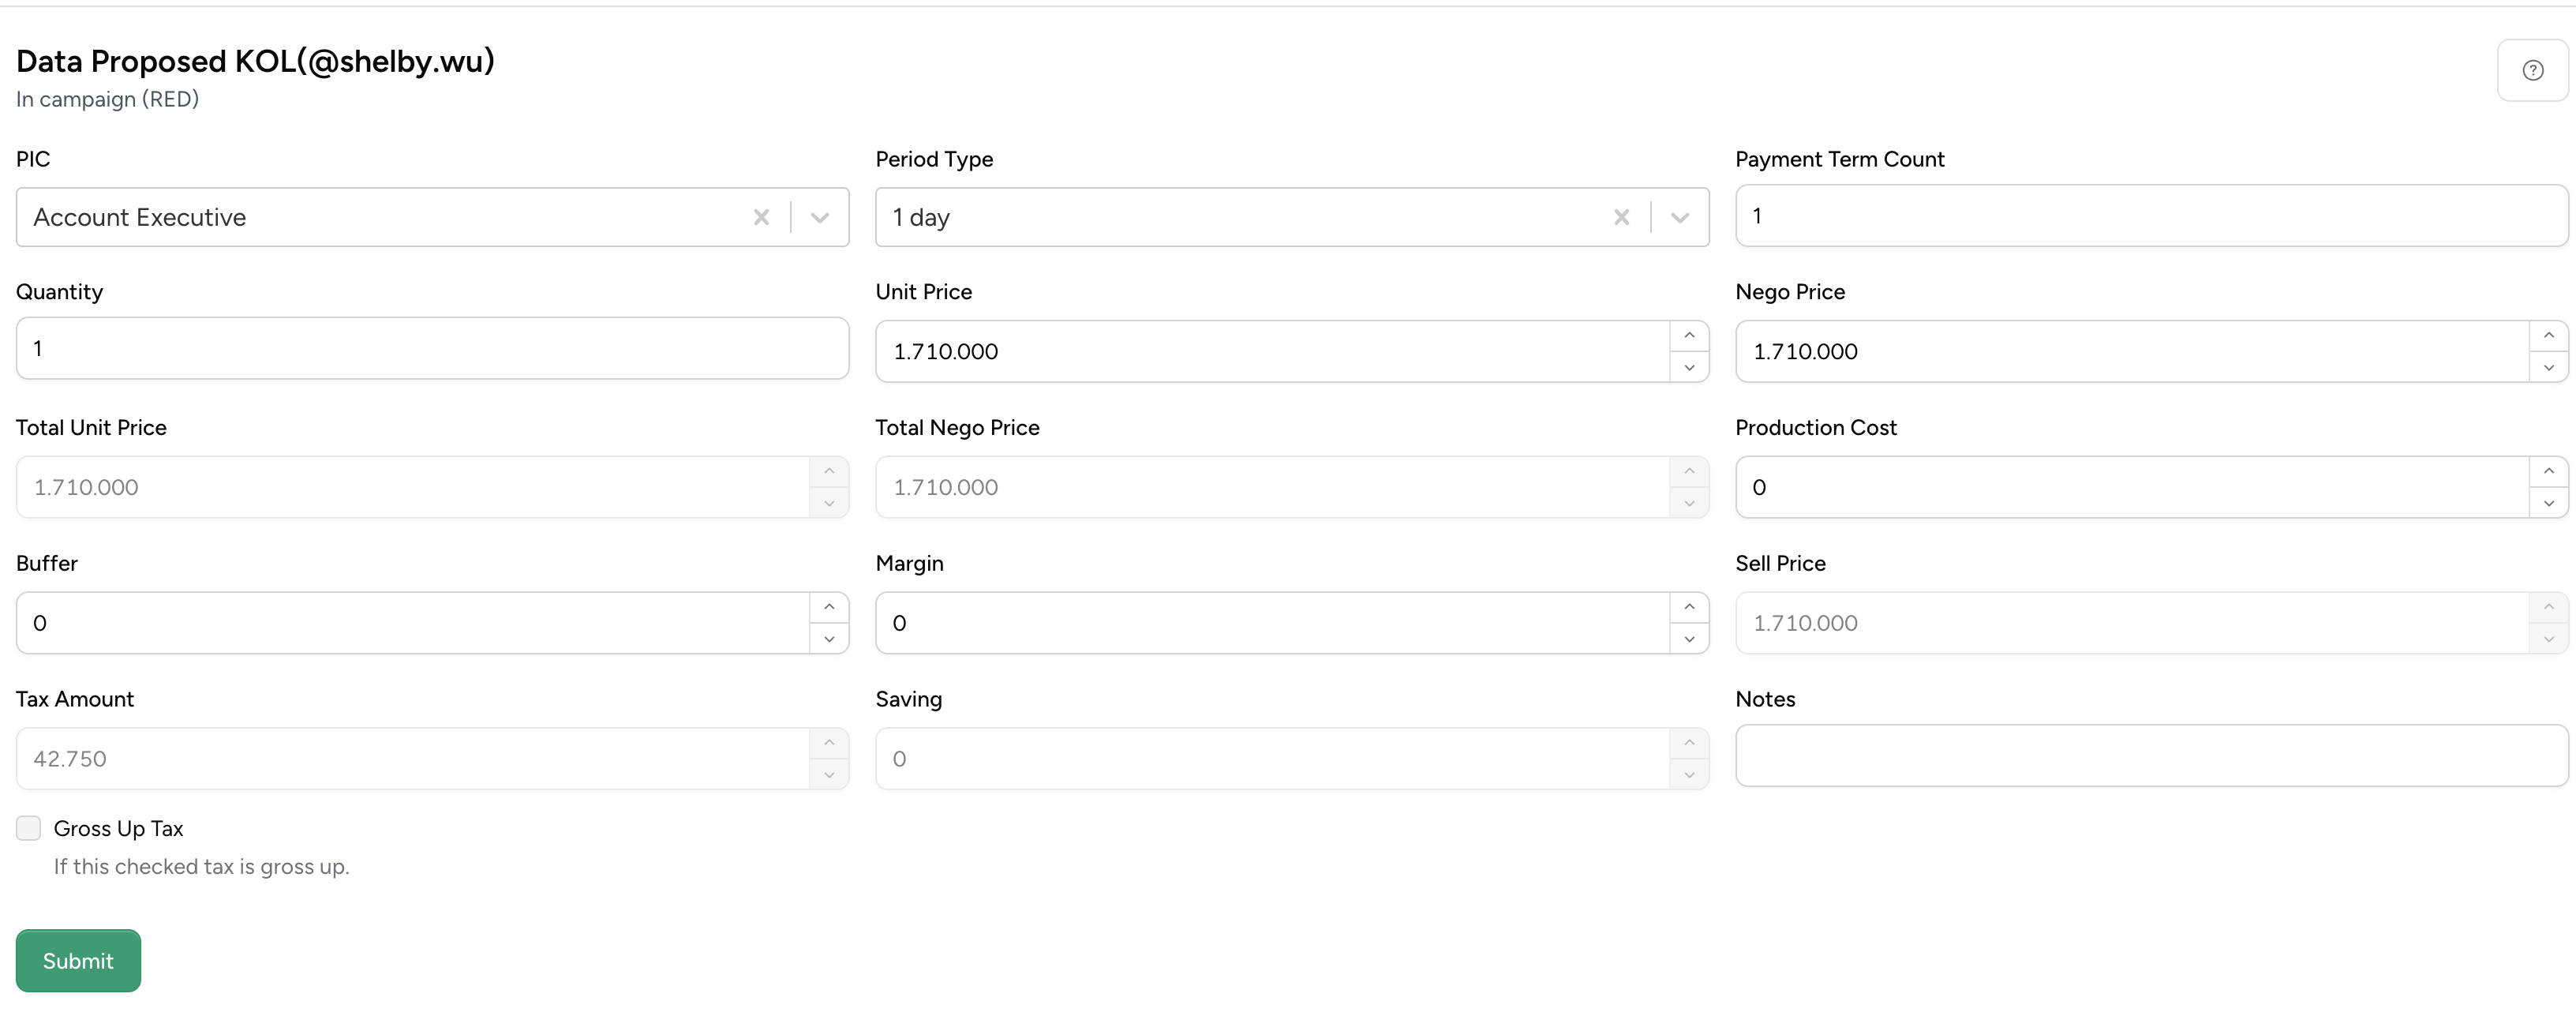The image size is (2576, 1031).
Task: Decrement the Sell Price value
Action: coord(2549,639)
